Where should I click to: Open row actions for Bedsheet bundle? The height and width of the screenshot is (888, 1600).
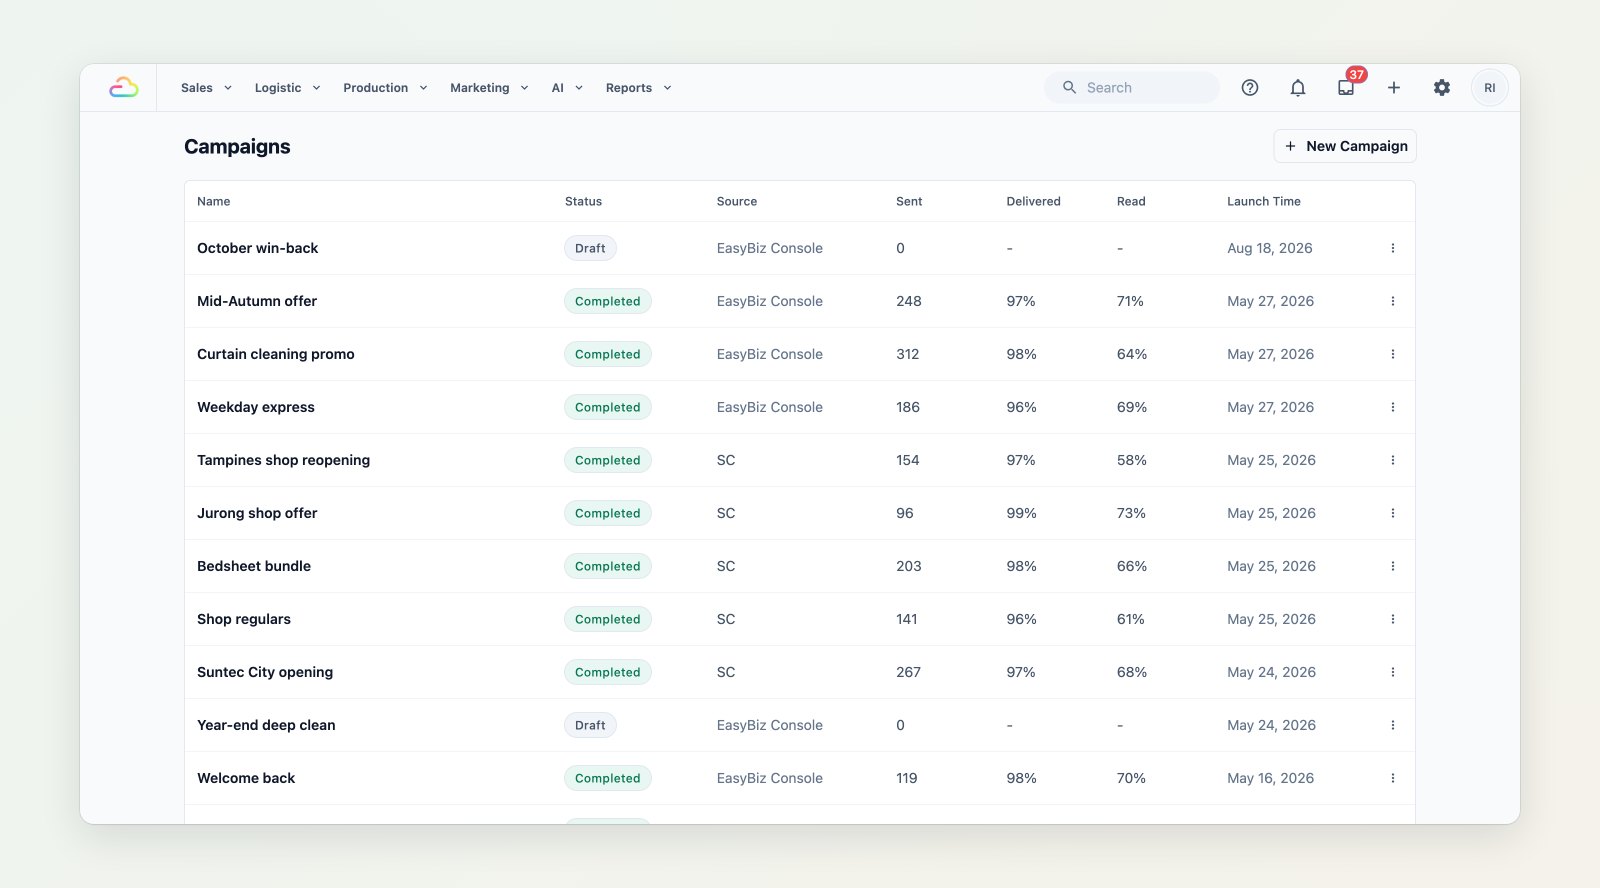point(1393,566)
